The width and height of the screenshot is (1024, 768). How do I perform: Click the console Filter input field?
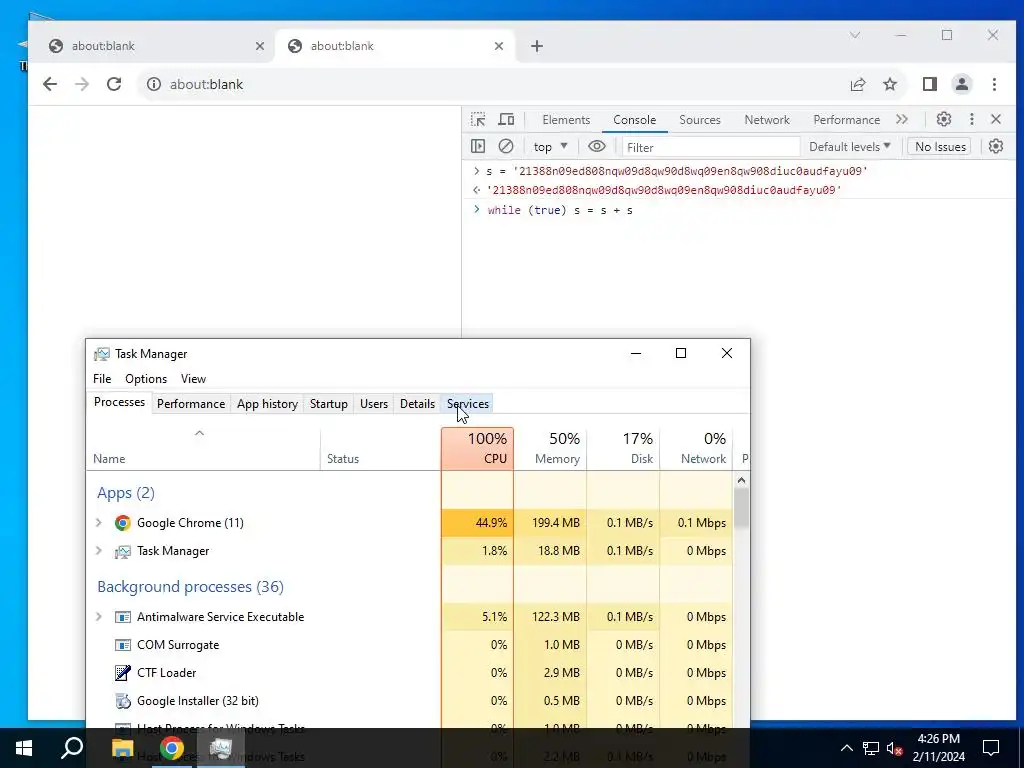pos(711,147)
